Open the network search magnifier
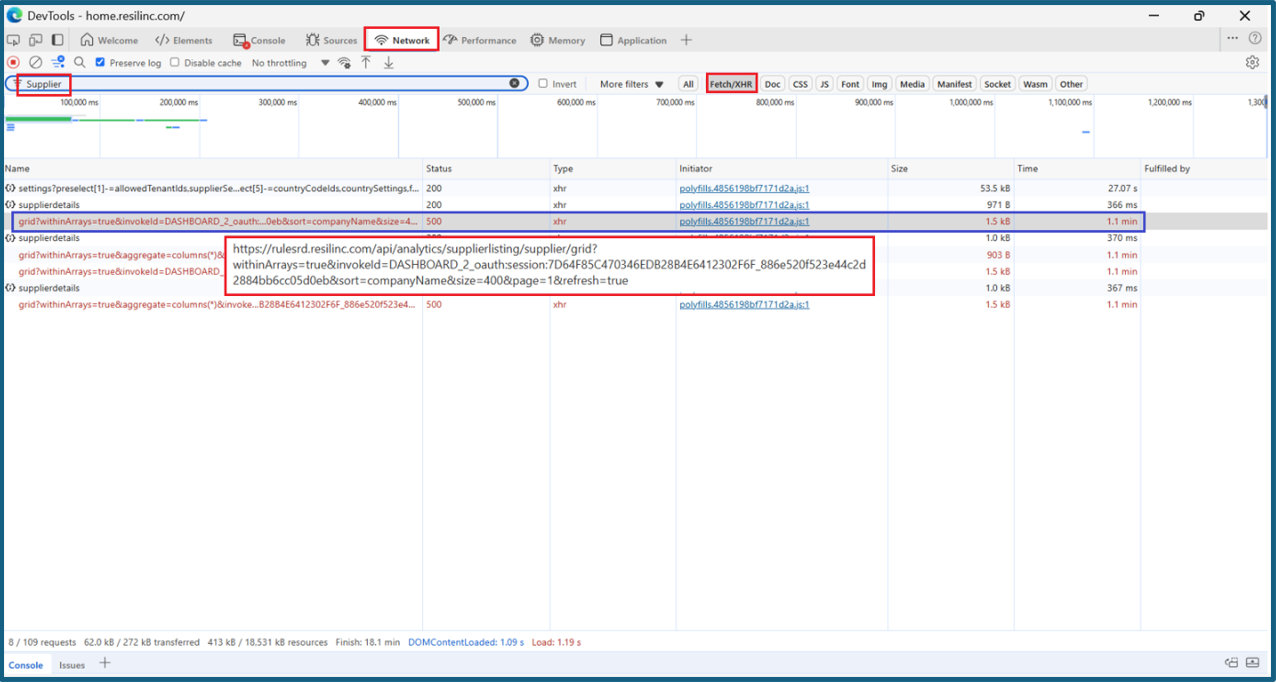 coord(80,62)
